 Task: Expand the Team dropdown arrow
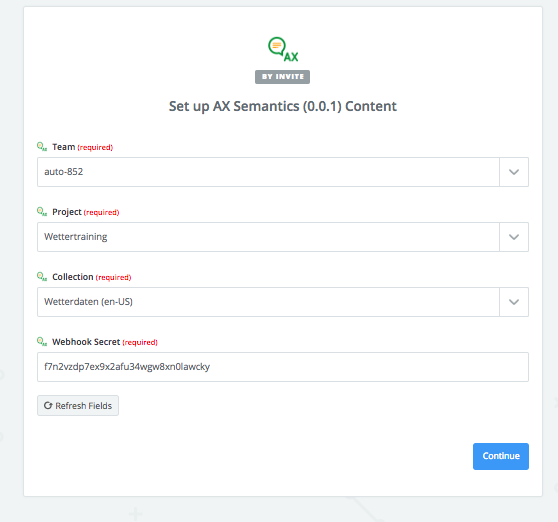[514, 172]
